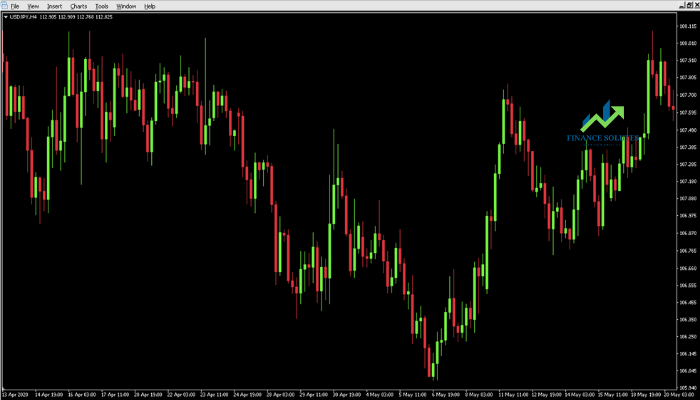Click the Finance Solutes logo watermark
Image resolution: width=700 pixels, height=400 pixels.
point(603,122)
